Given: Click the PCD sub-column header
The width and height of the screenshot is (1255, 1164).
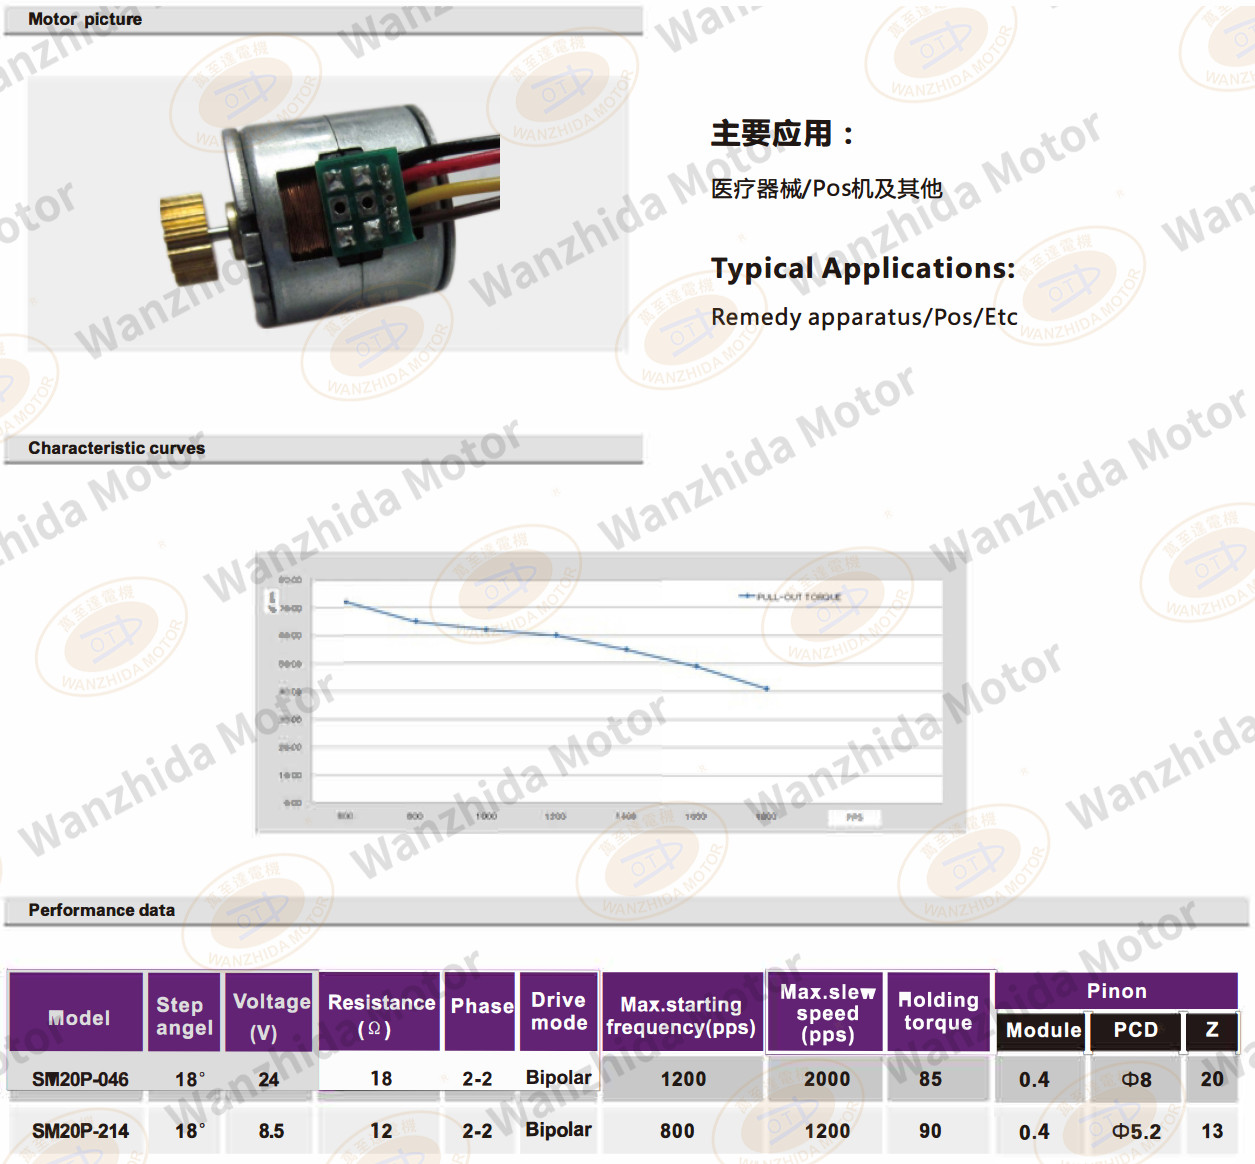Looking at the screenshot, I should (x=1135, y=1031).
